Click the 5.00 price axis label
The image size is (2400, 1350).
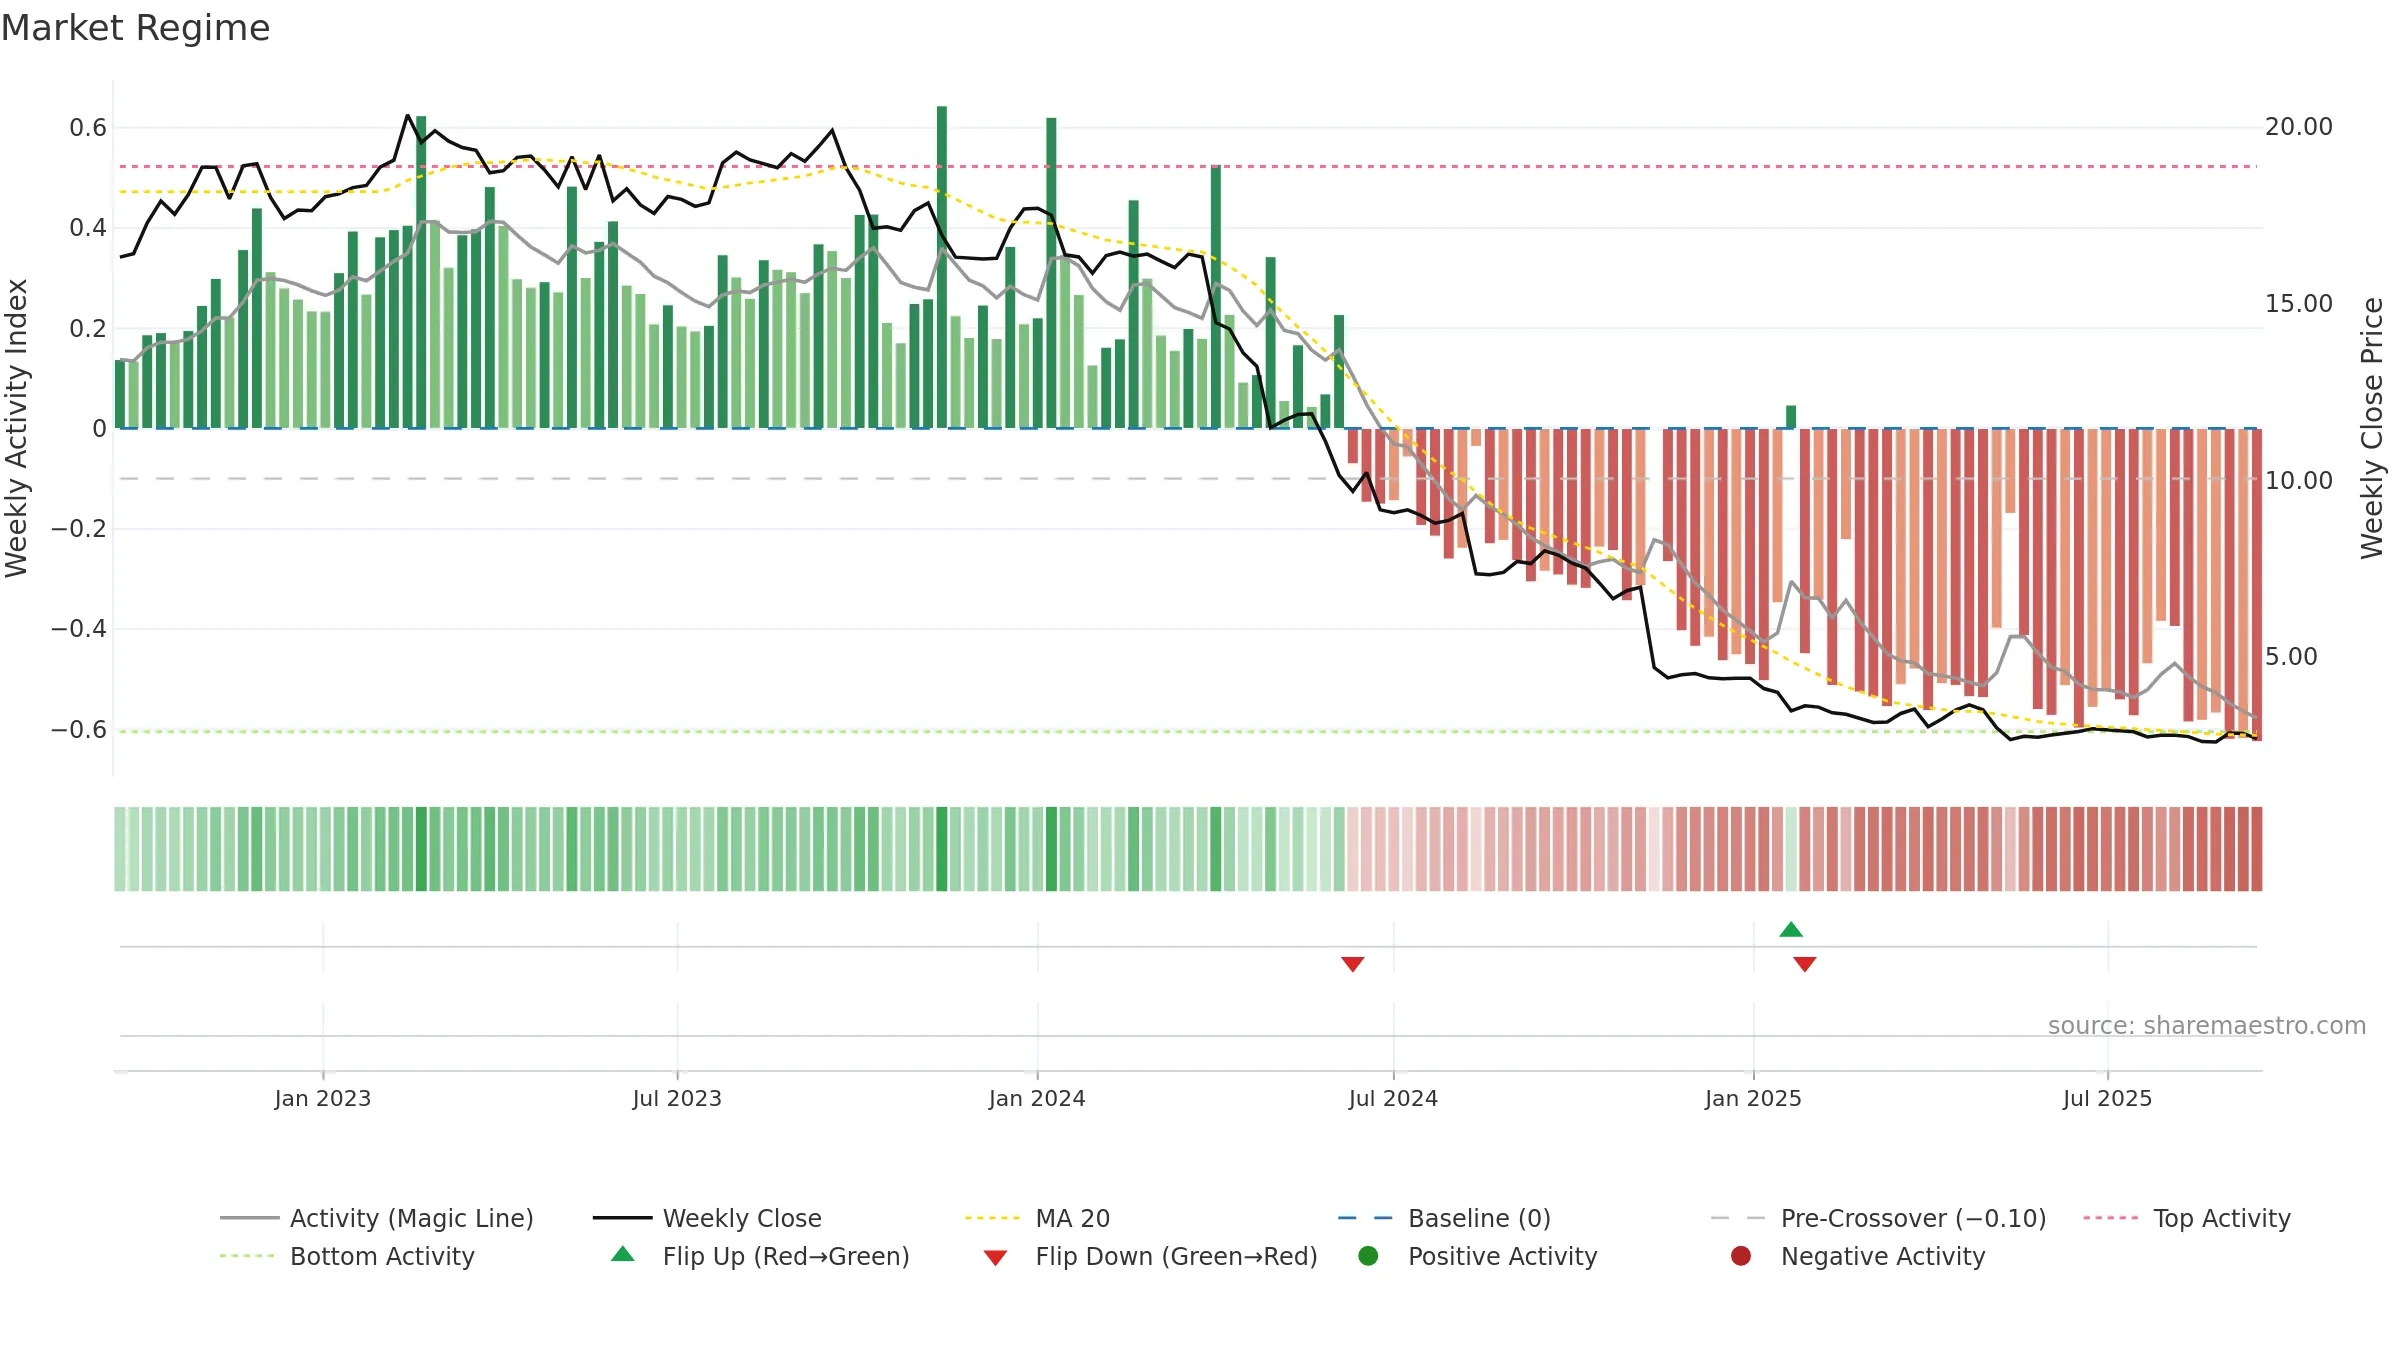click(2291, 657)
